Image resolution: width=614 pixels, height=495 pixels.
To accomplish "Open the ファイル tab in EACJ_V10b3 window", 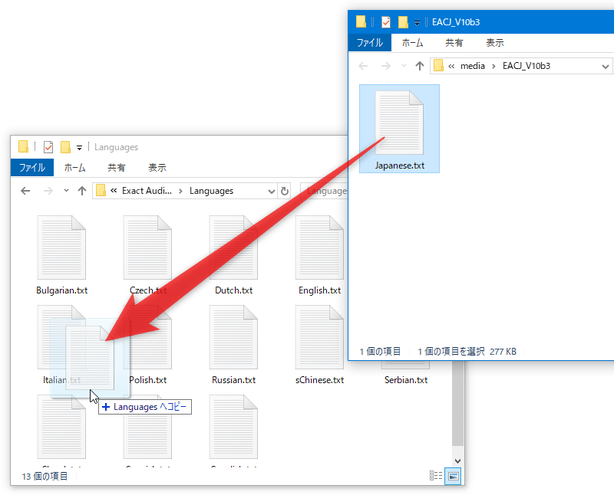I will tap(370, 43).
